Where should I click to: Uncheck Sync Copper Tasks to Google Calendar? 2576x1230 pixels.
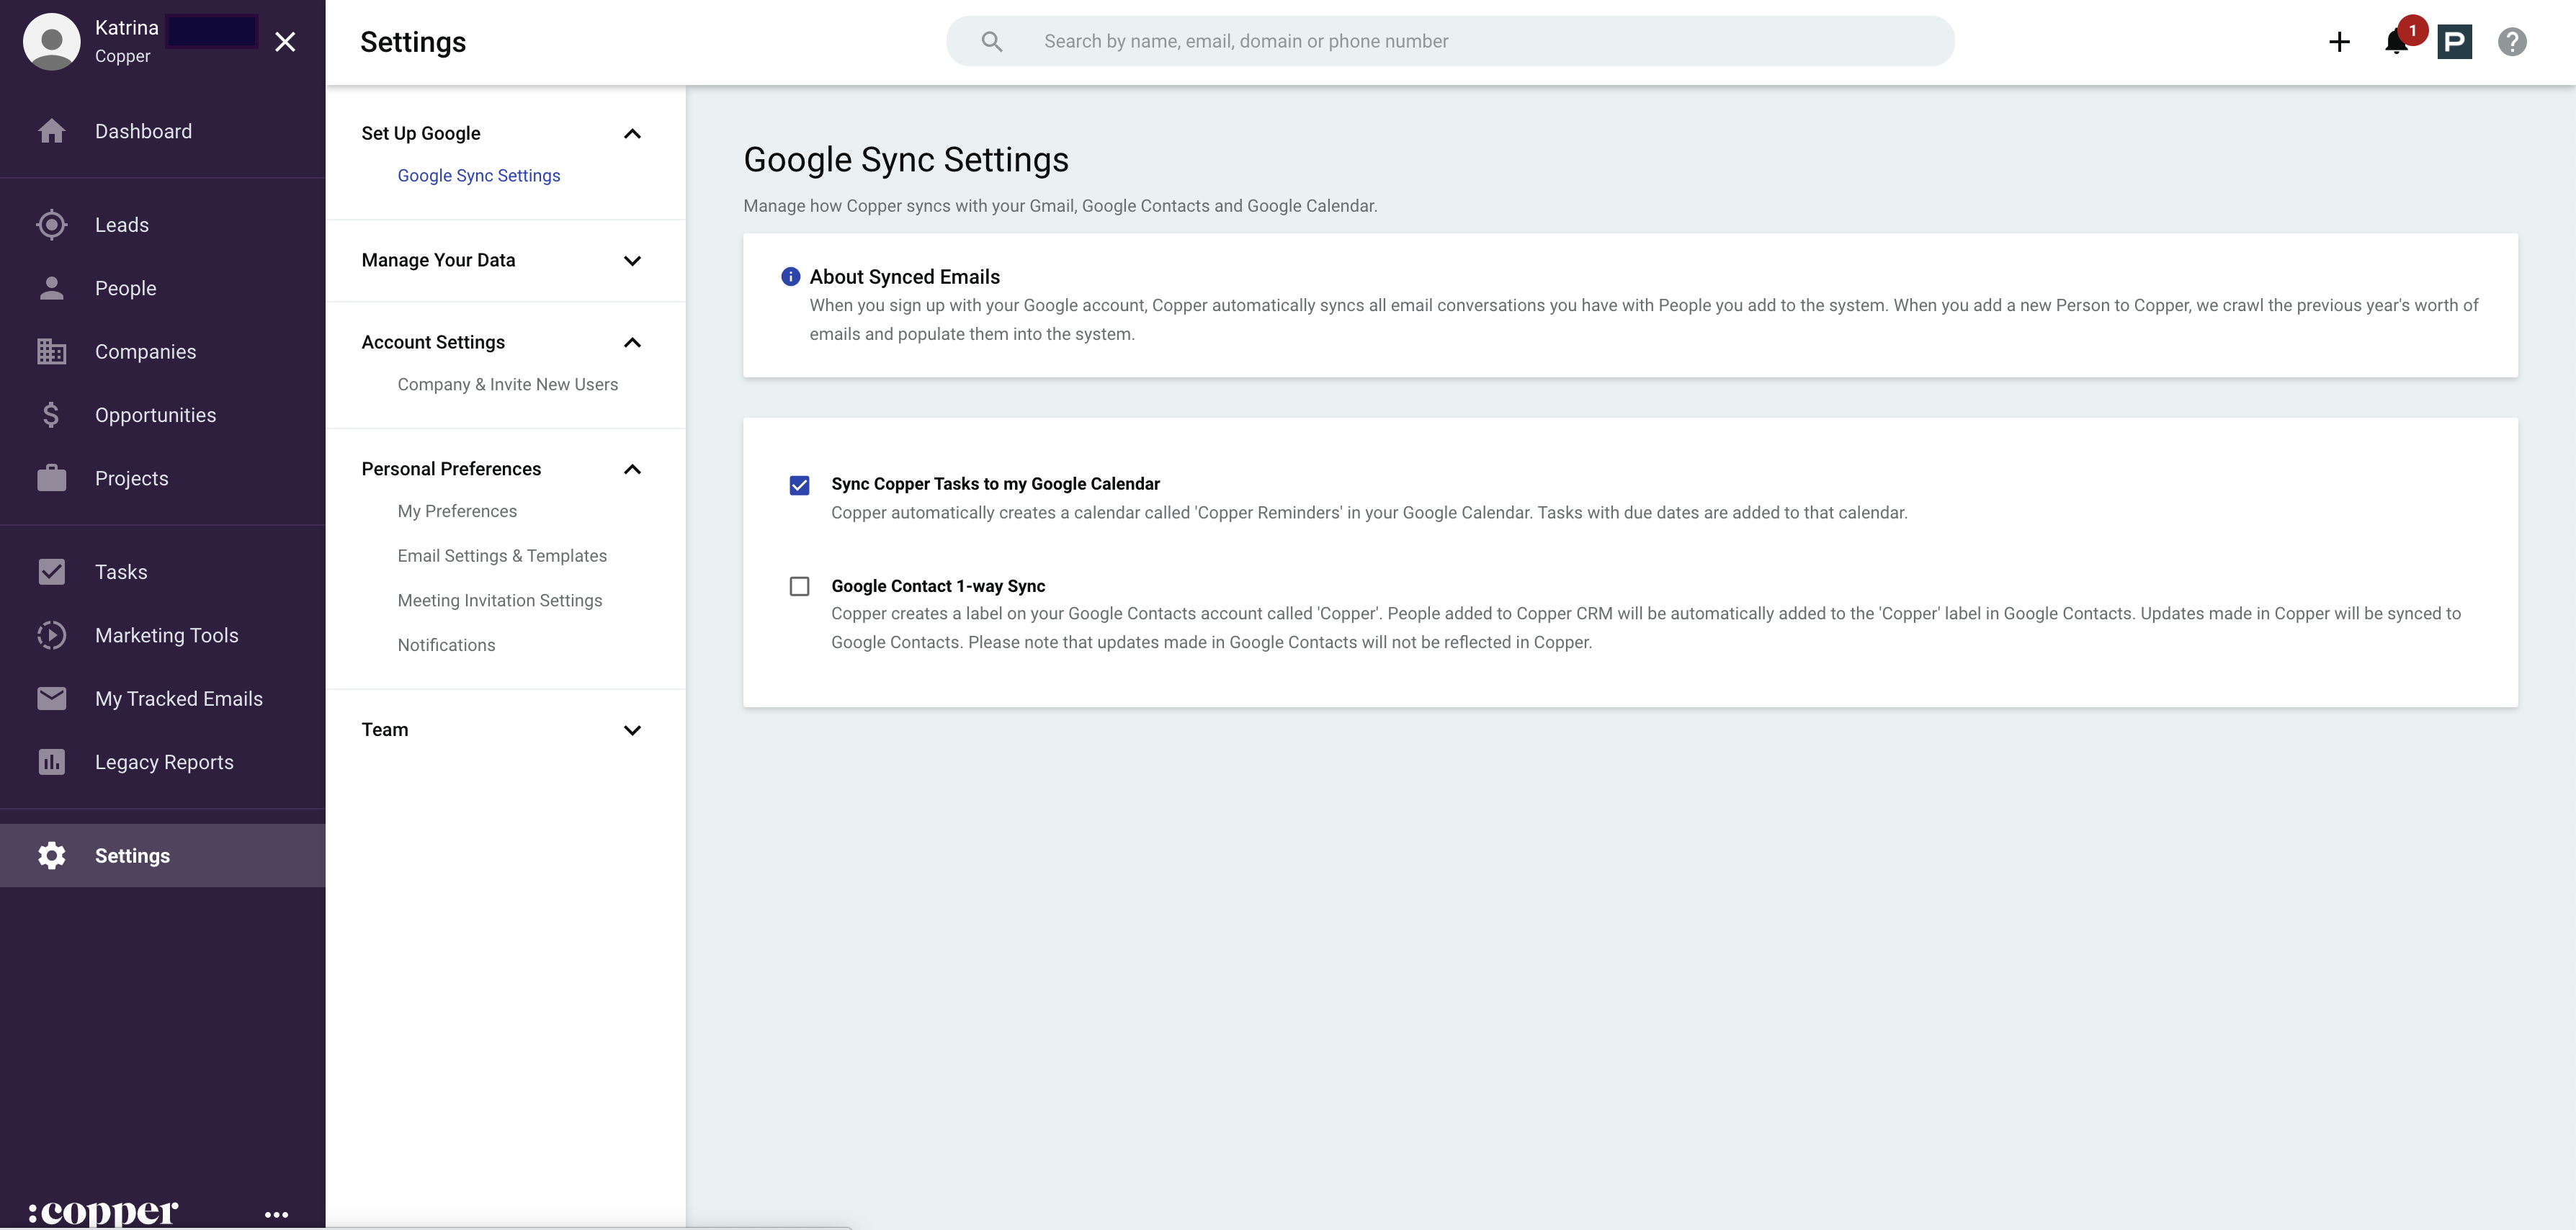click(799, 485)
